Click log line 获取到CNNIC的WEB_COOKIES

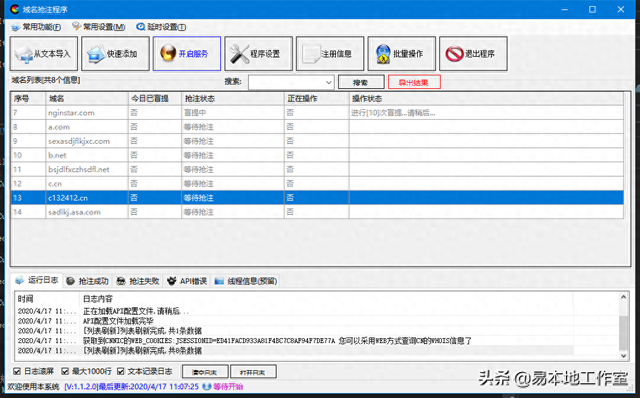pos(277,340)
